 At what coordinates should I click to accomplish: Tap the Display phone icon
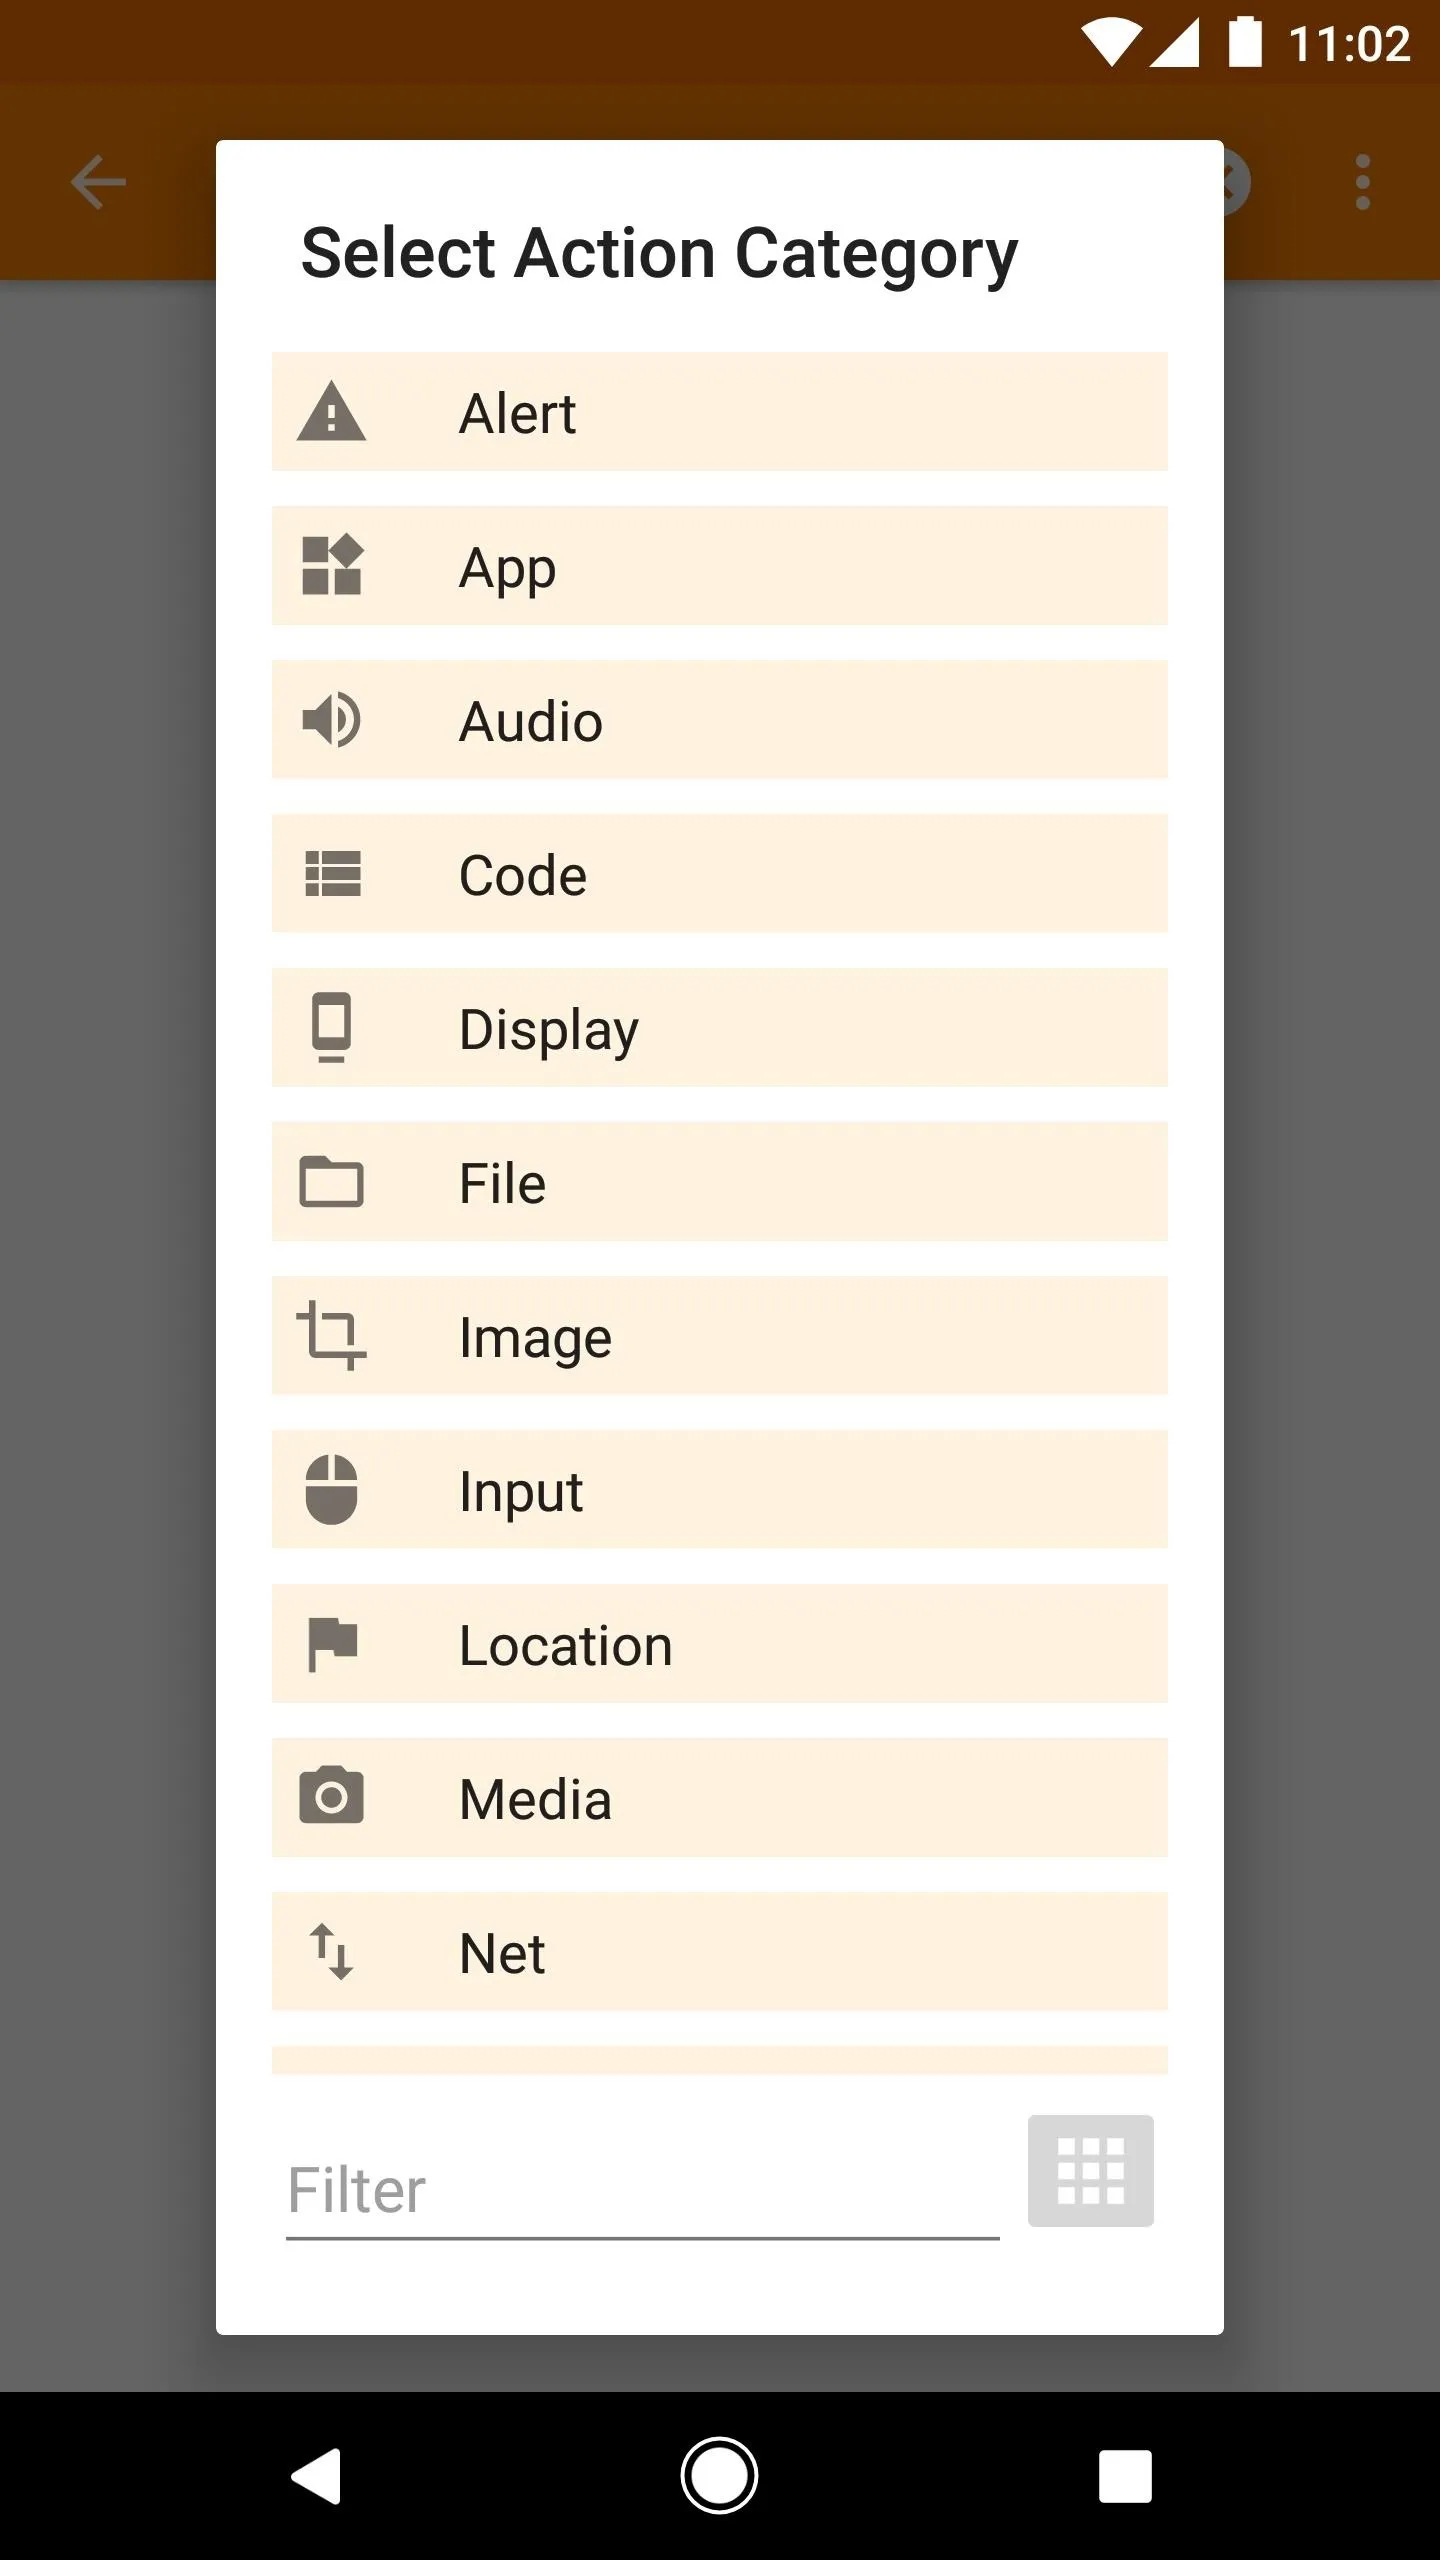[331, 1027]
